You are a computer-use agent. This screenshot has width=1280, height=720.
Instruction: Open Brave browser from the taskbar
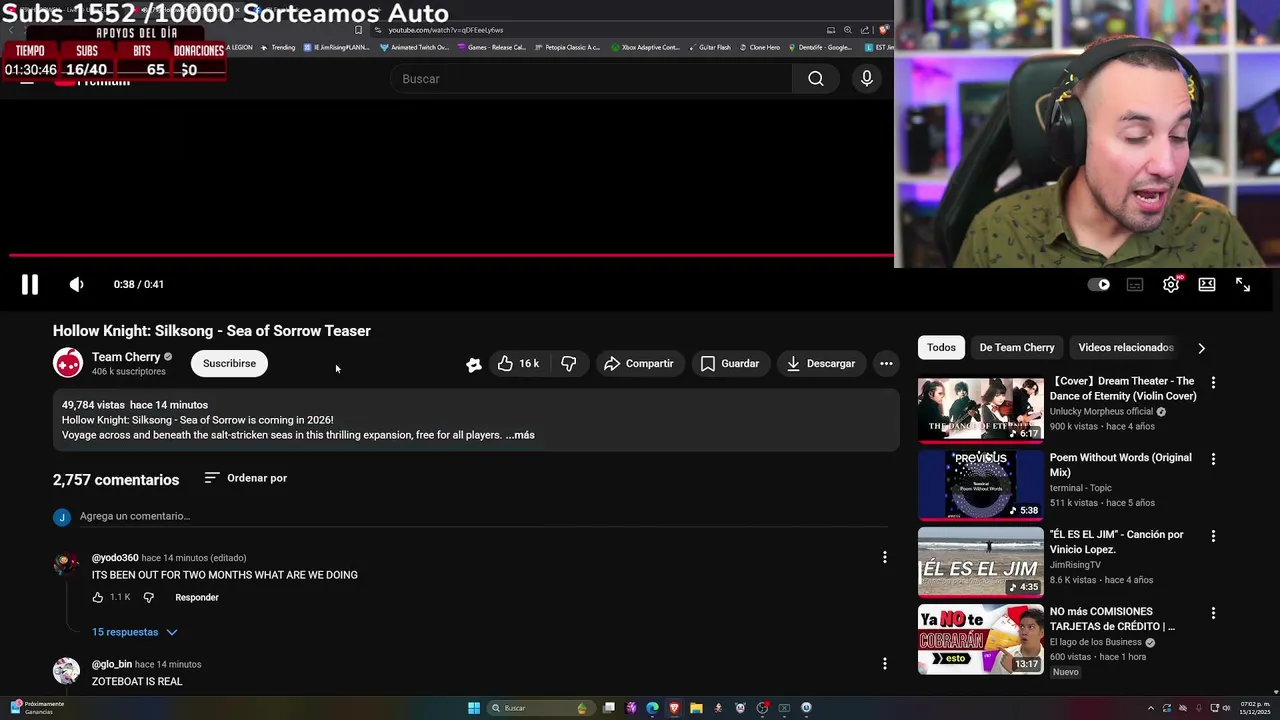[675, 708]
